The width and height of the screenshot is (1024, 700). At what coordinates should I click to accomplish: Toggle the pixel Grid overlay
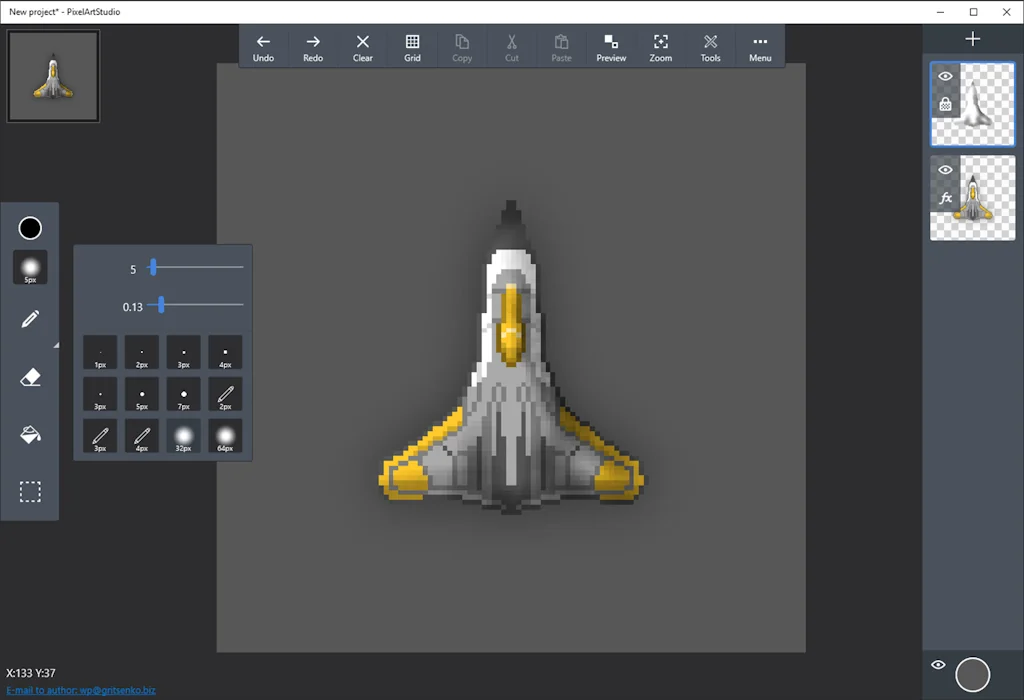412,46
